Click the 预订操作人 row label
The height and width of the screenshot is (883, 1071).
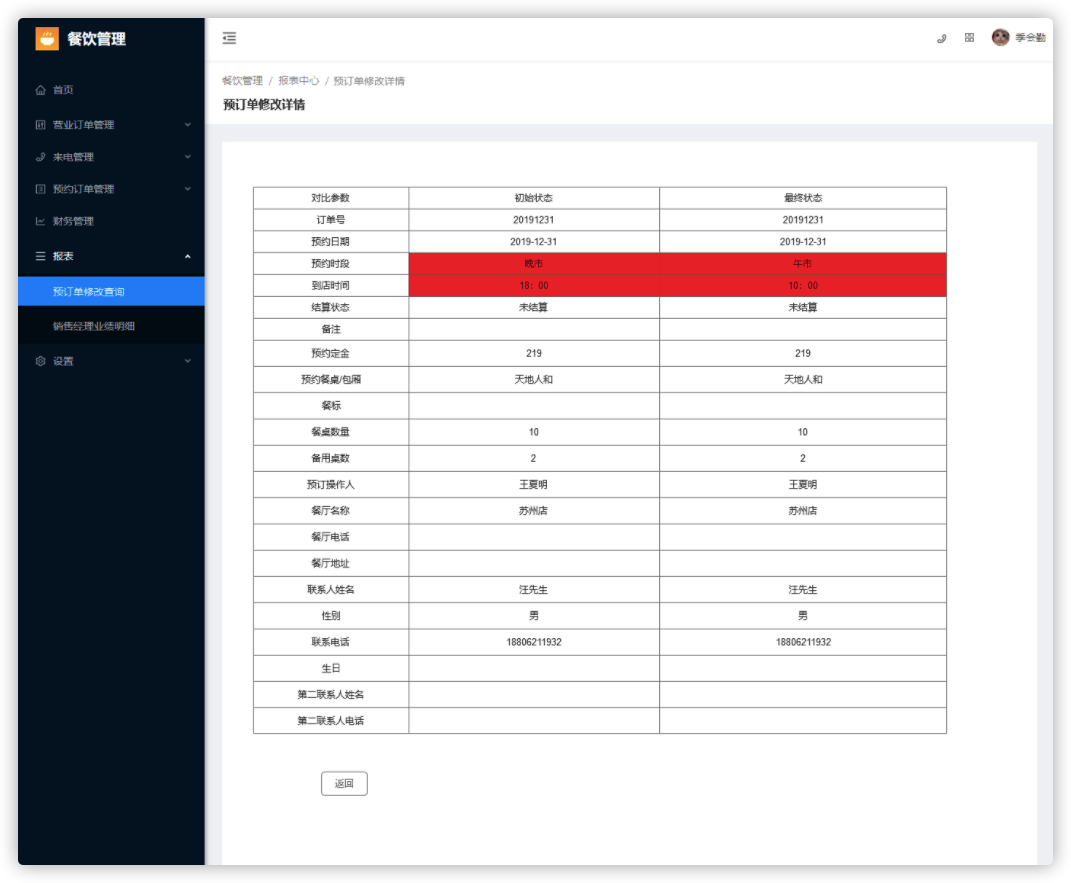[331, 484]
